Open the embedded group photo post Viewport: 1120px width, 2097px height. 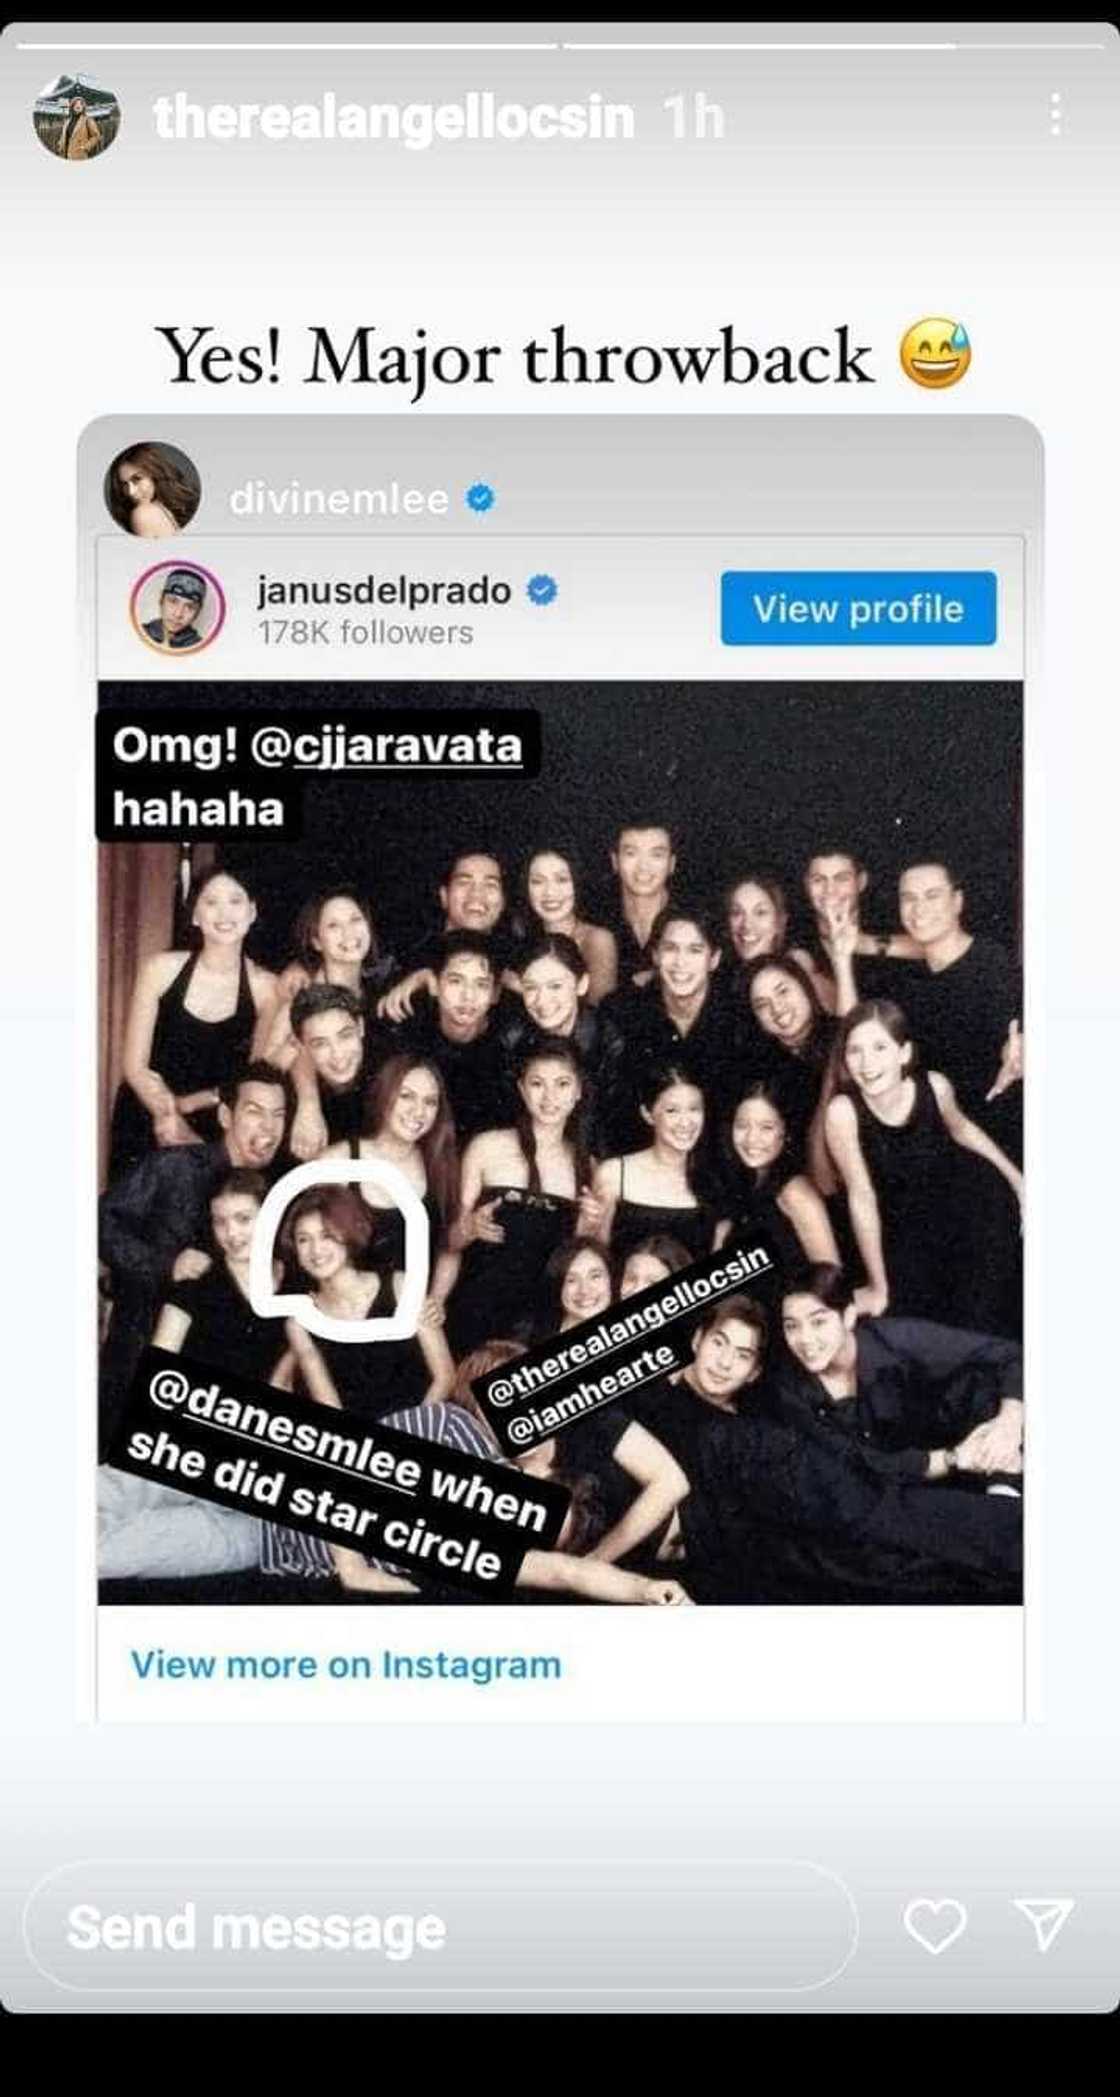[x=560, y=1142]
